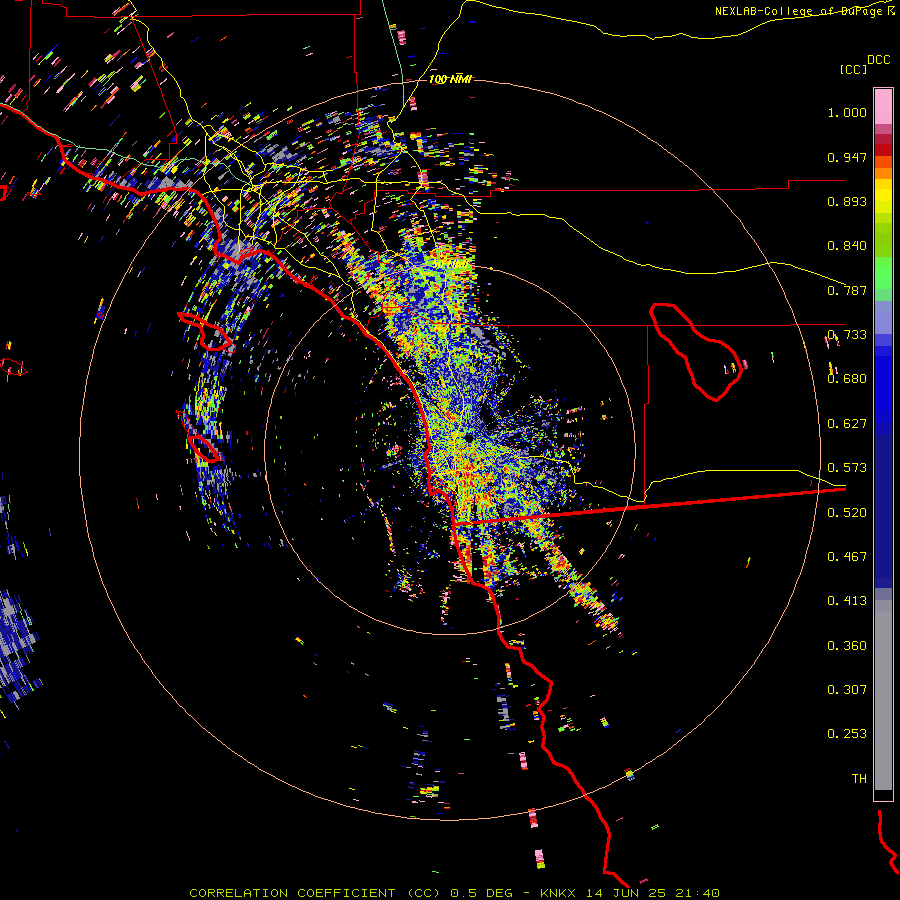The image size is (900, 900).
Task: Select the 0.840 scale value
Action: [x=847, y=246]
